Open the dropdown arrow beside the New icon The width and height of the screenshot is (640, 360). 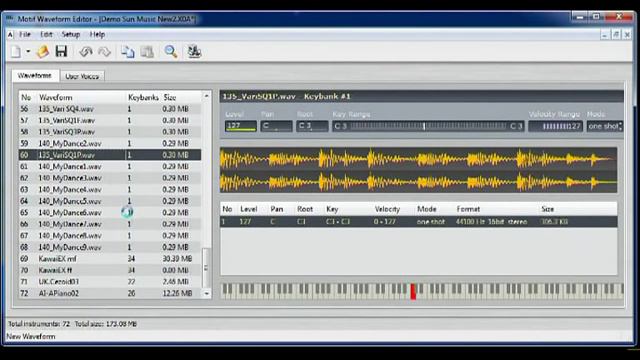click(28, 52)
